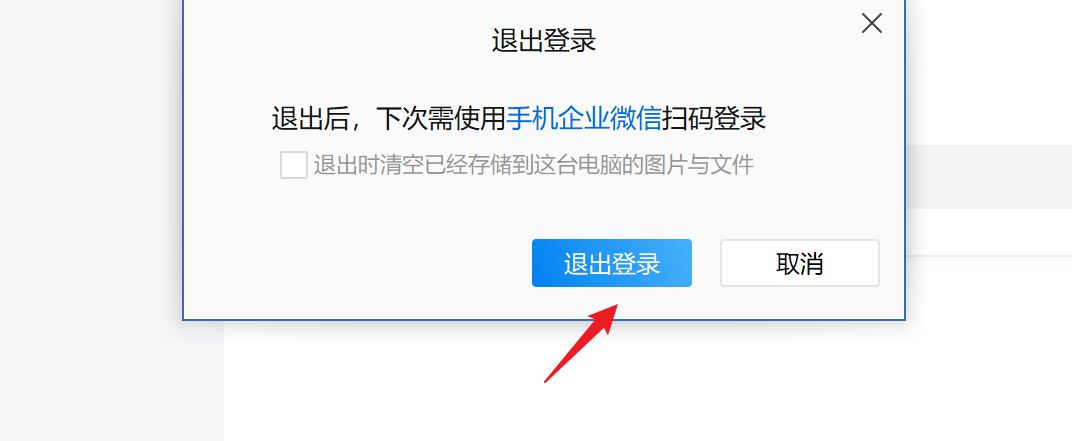Click the gray header strip right of dialog
Viewport: 1072px width, 441px height.
click(x=989, y=176)
